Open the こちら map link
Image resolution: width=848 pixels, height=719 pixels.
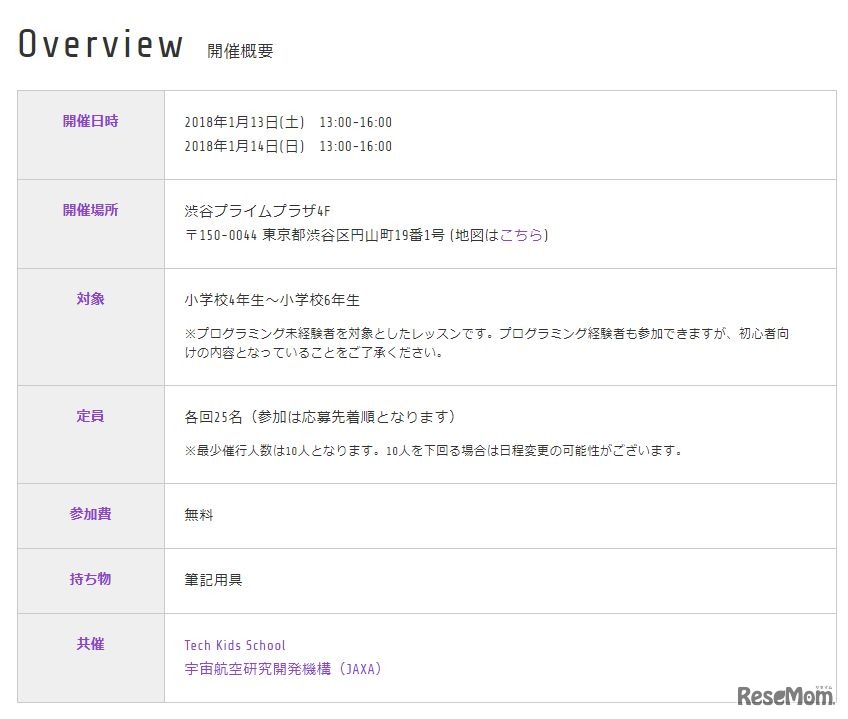pos(521,235)
